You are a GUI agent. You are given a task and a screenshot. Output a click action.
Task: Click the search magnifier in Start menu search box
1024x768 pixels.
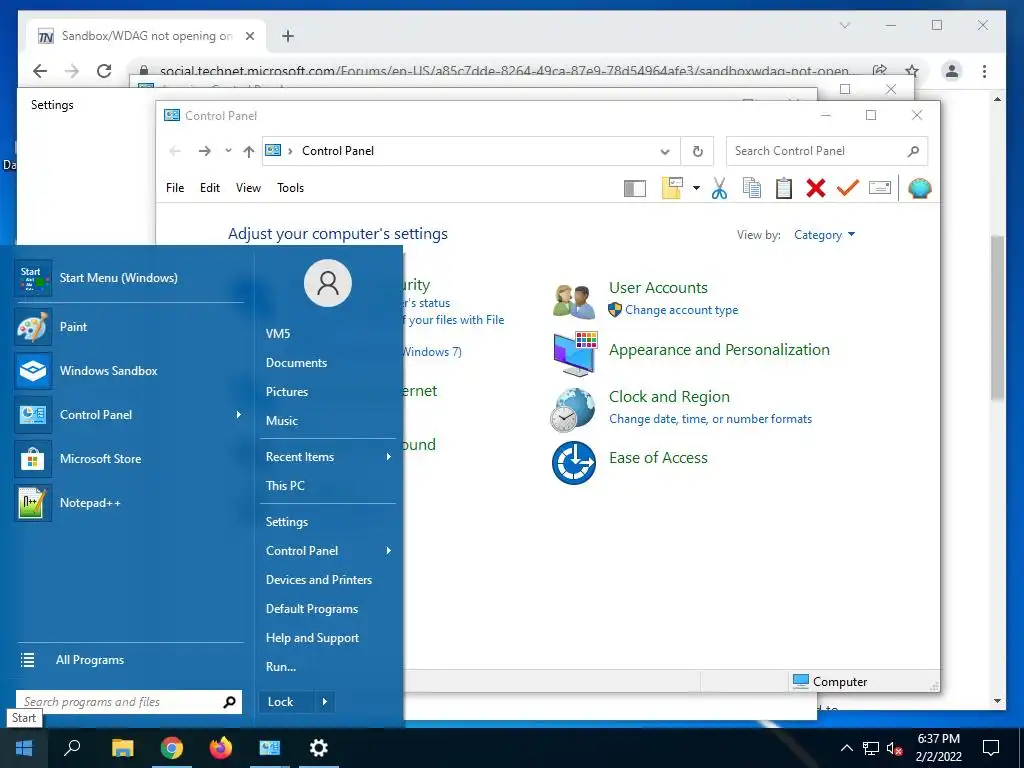click(x=229, y=702)
